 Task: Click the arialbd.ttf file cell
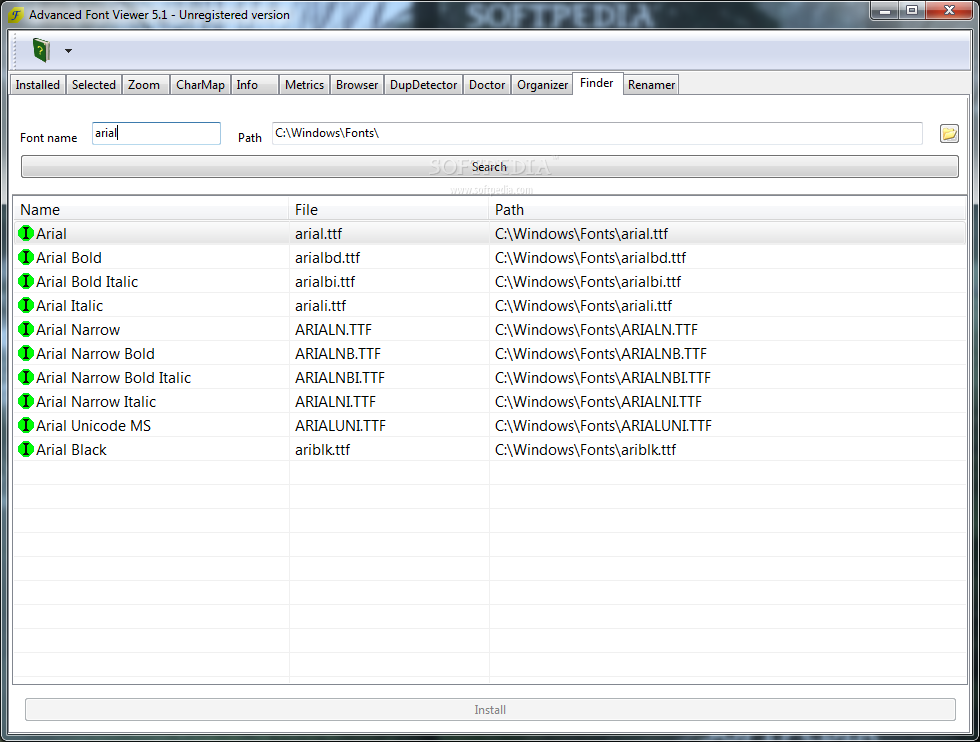pyautogui.click(x=328, y=258)
